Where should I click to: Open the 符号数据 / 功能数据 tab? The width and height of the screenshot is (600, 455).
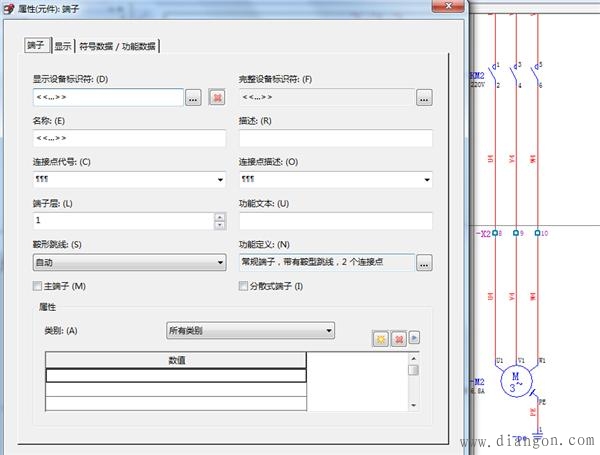click(x=118, y=46)
